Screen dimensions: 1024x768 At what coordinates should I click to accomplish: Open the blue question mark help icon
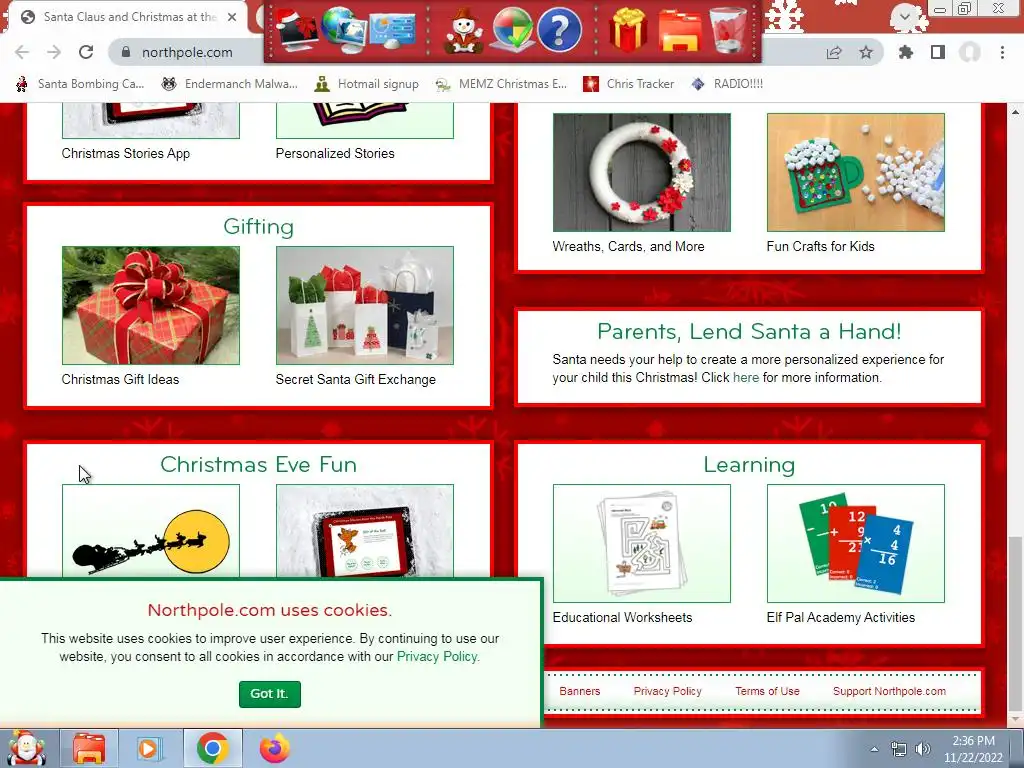click(559, 30)
